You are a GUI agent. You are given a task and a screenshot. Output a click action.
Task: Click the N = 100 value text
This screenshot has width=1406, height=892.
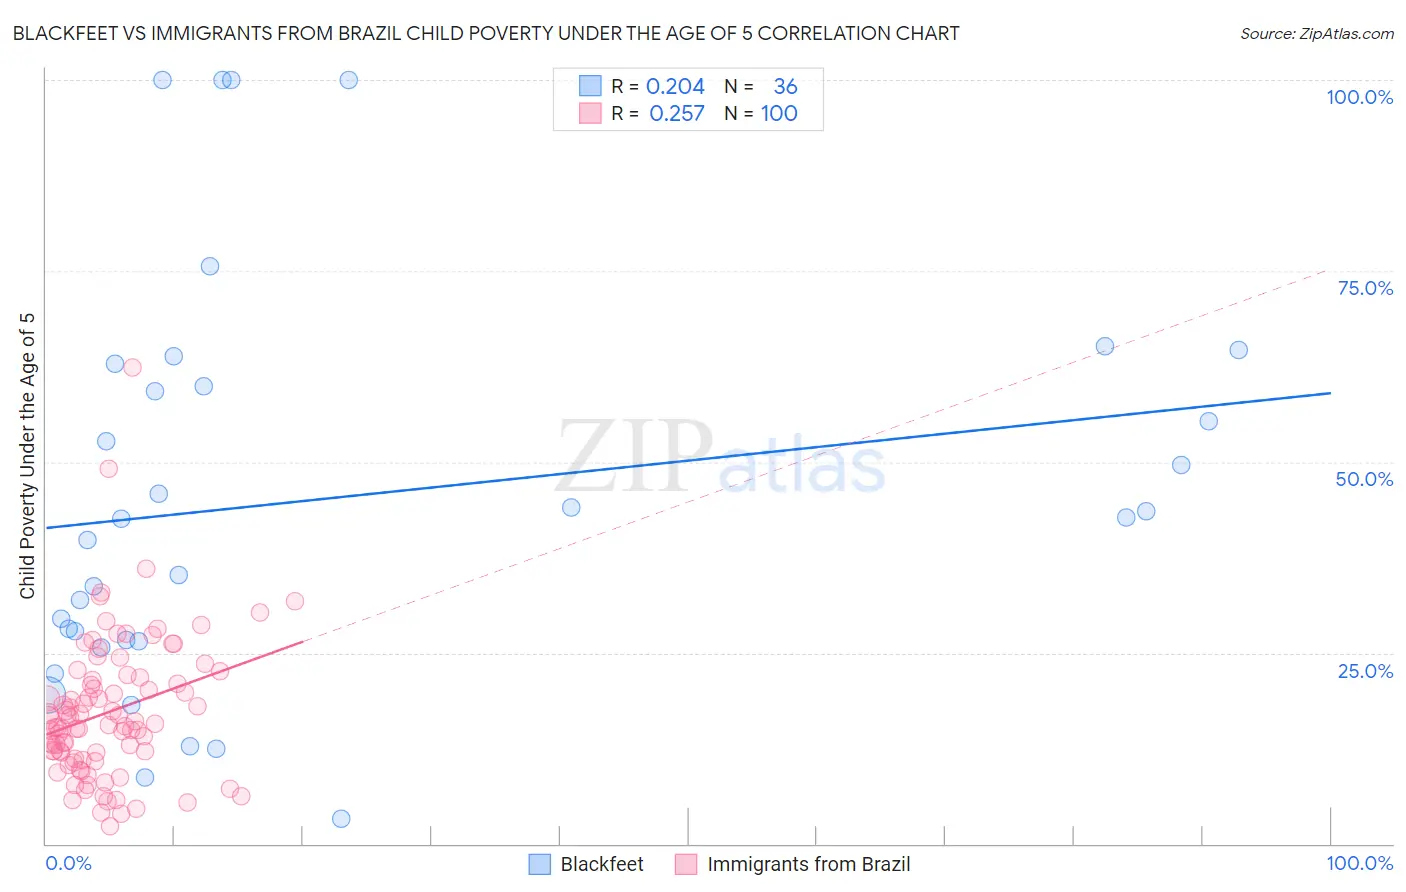pyautogui.click(x=761, y=113)
